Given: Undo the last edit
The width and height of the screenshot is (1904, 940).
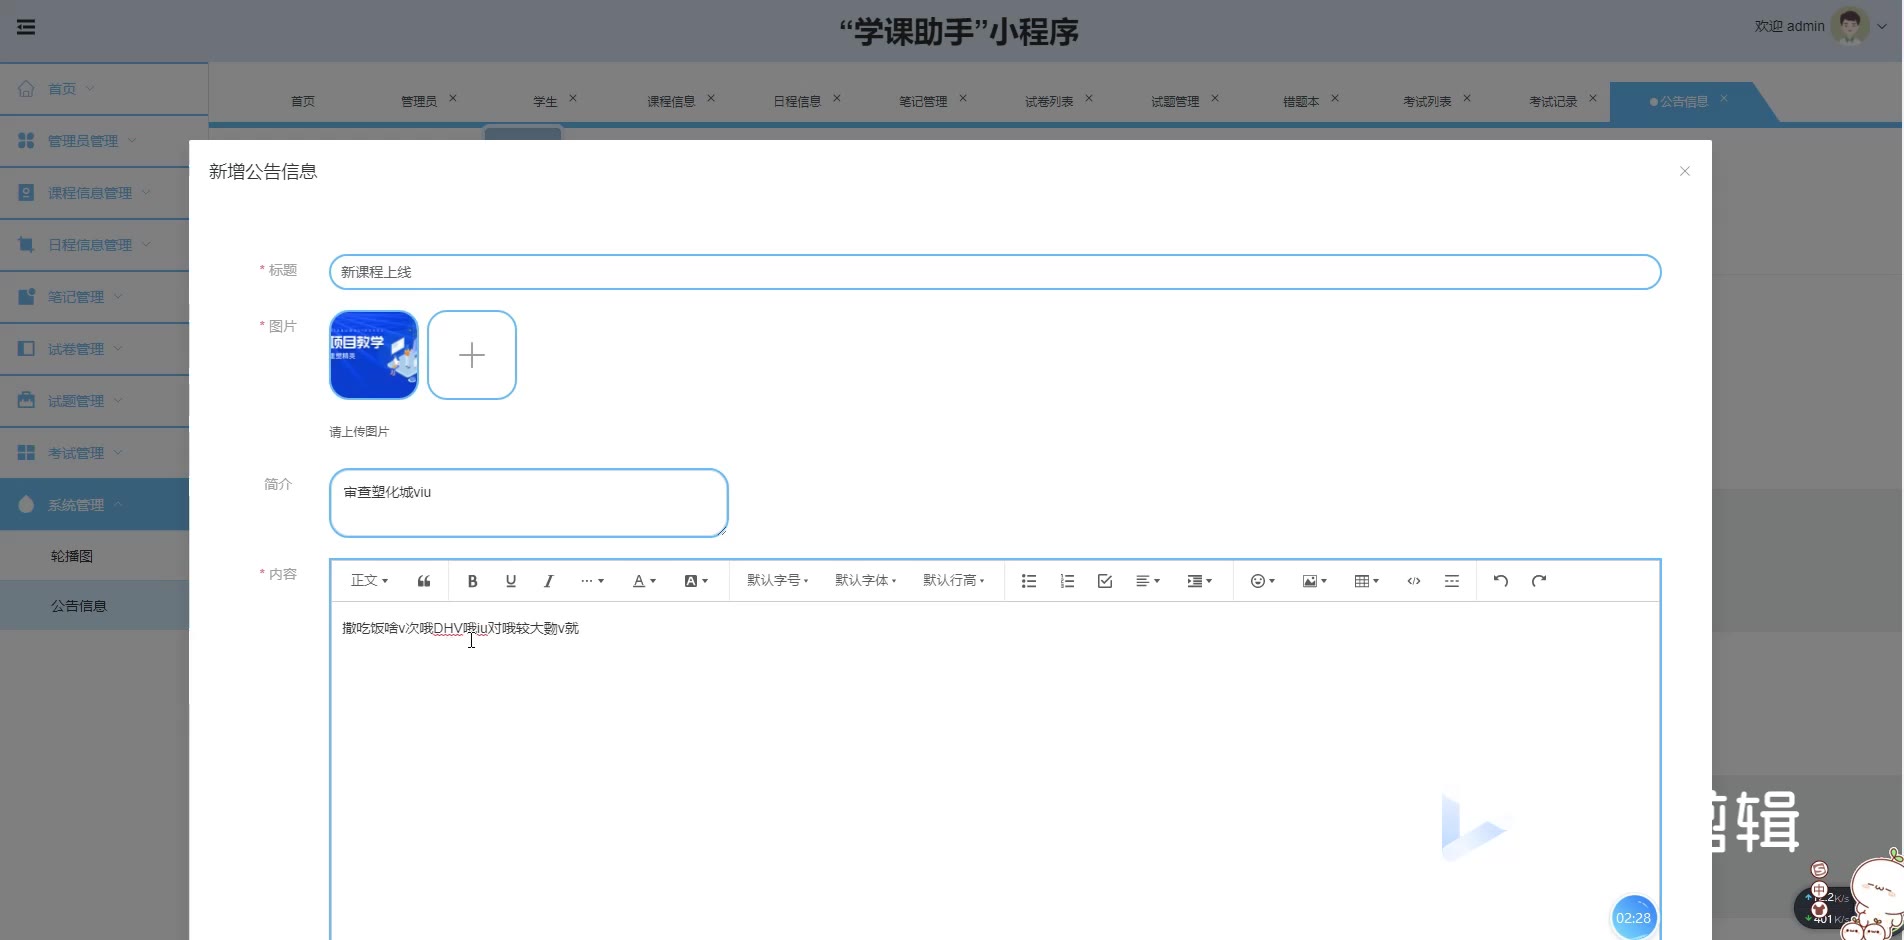Looking at the screenshot, I should (1500, 581).
